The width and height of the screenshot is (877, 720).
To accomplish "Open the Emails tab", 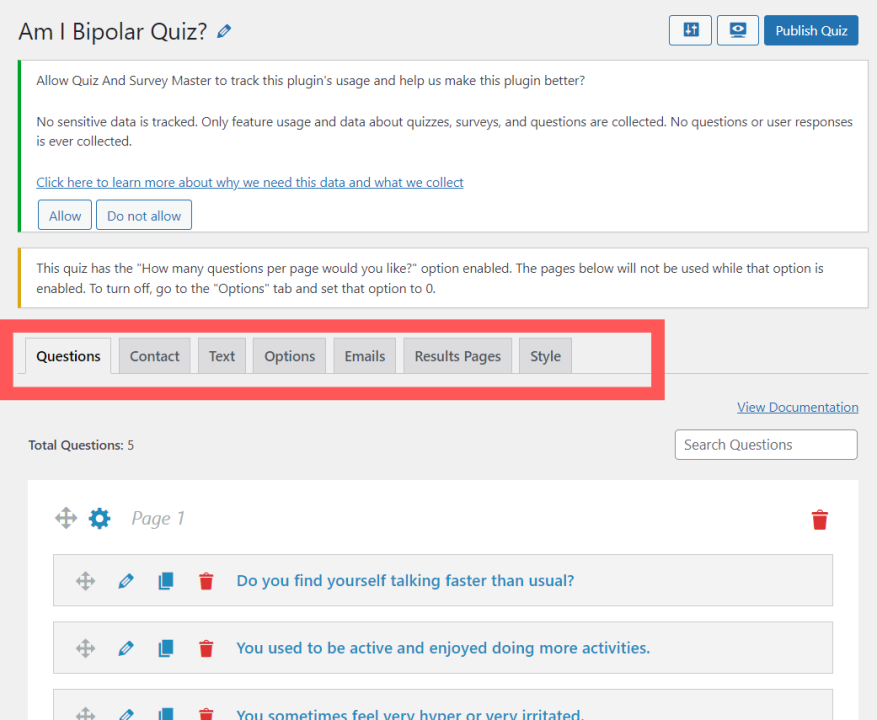I will (364, 355).
